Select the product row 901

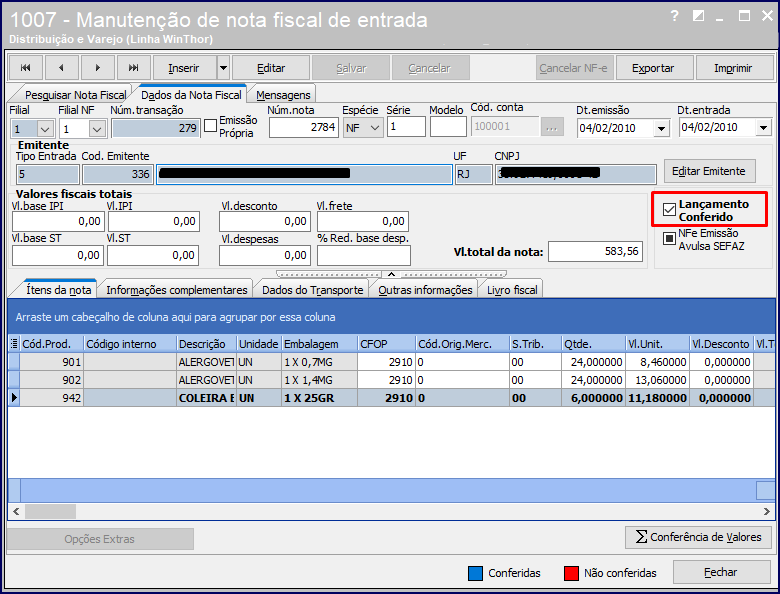392,362
